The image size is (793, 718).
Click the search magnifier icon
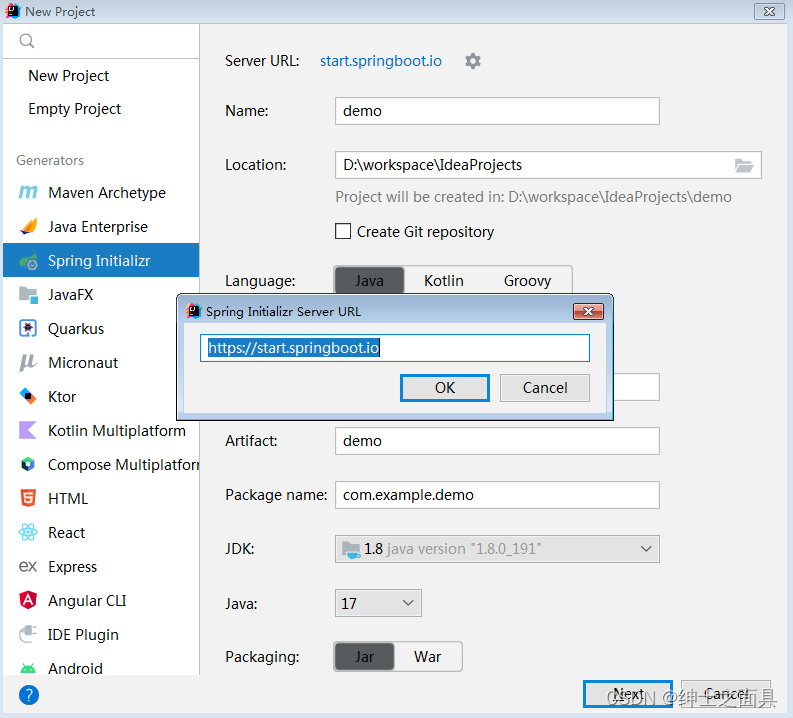click(x=27, y=40)
